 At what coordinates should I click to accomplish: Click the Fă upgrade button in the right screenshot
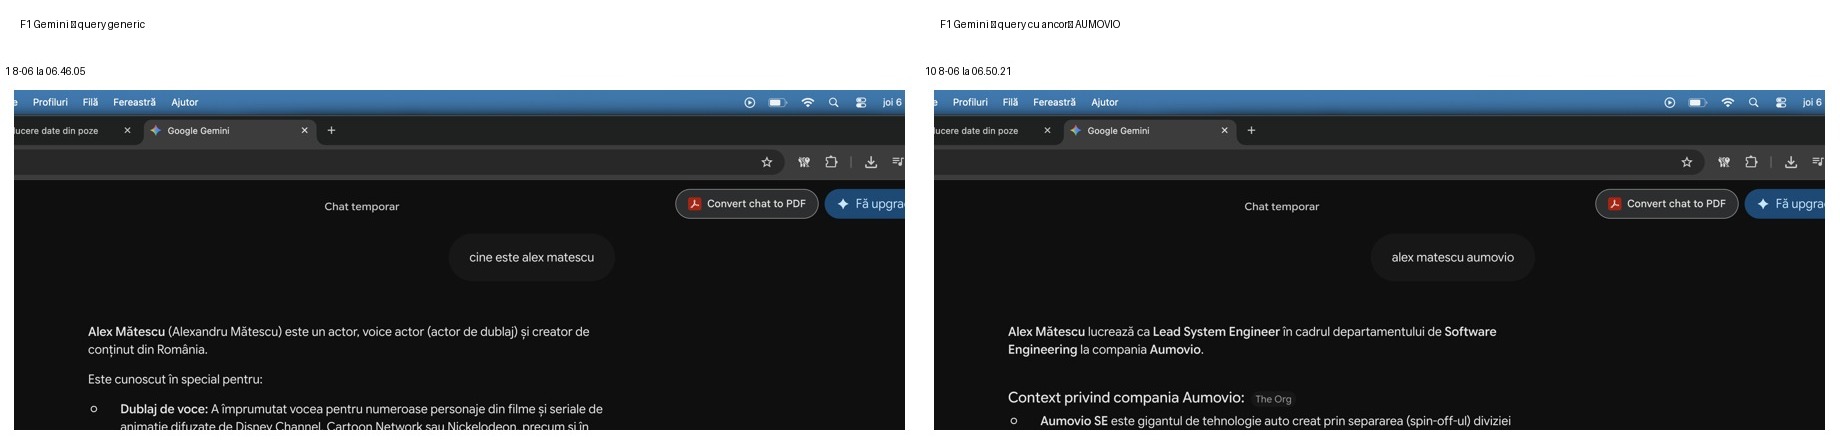[x=1785, y=204]
